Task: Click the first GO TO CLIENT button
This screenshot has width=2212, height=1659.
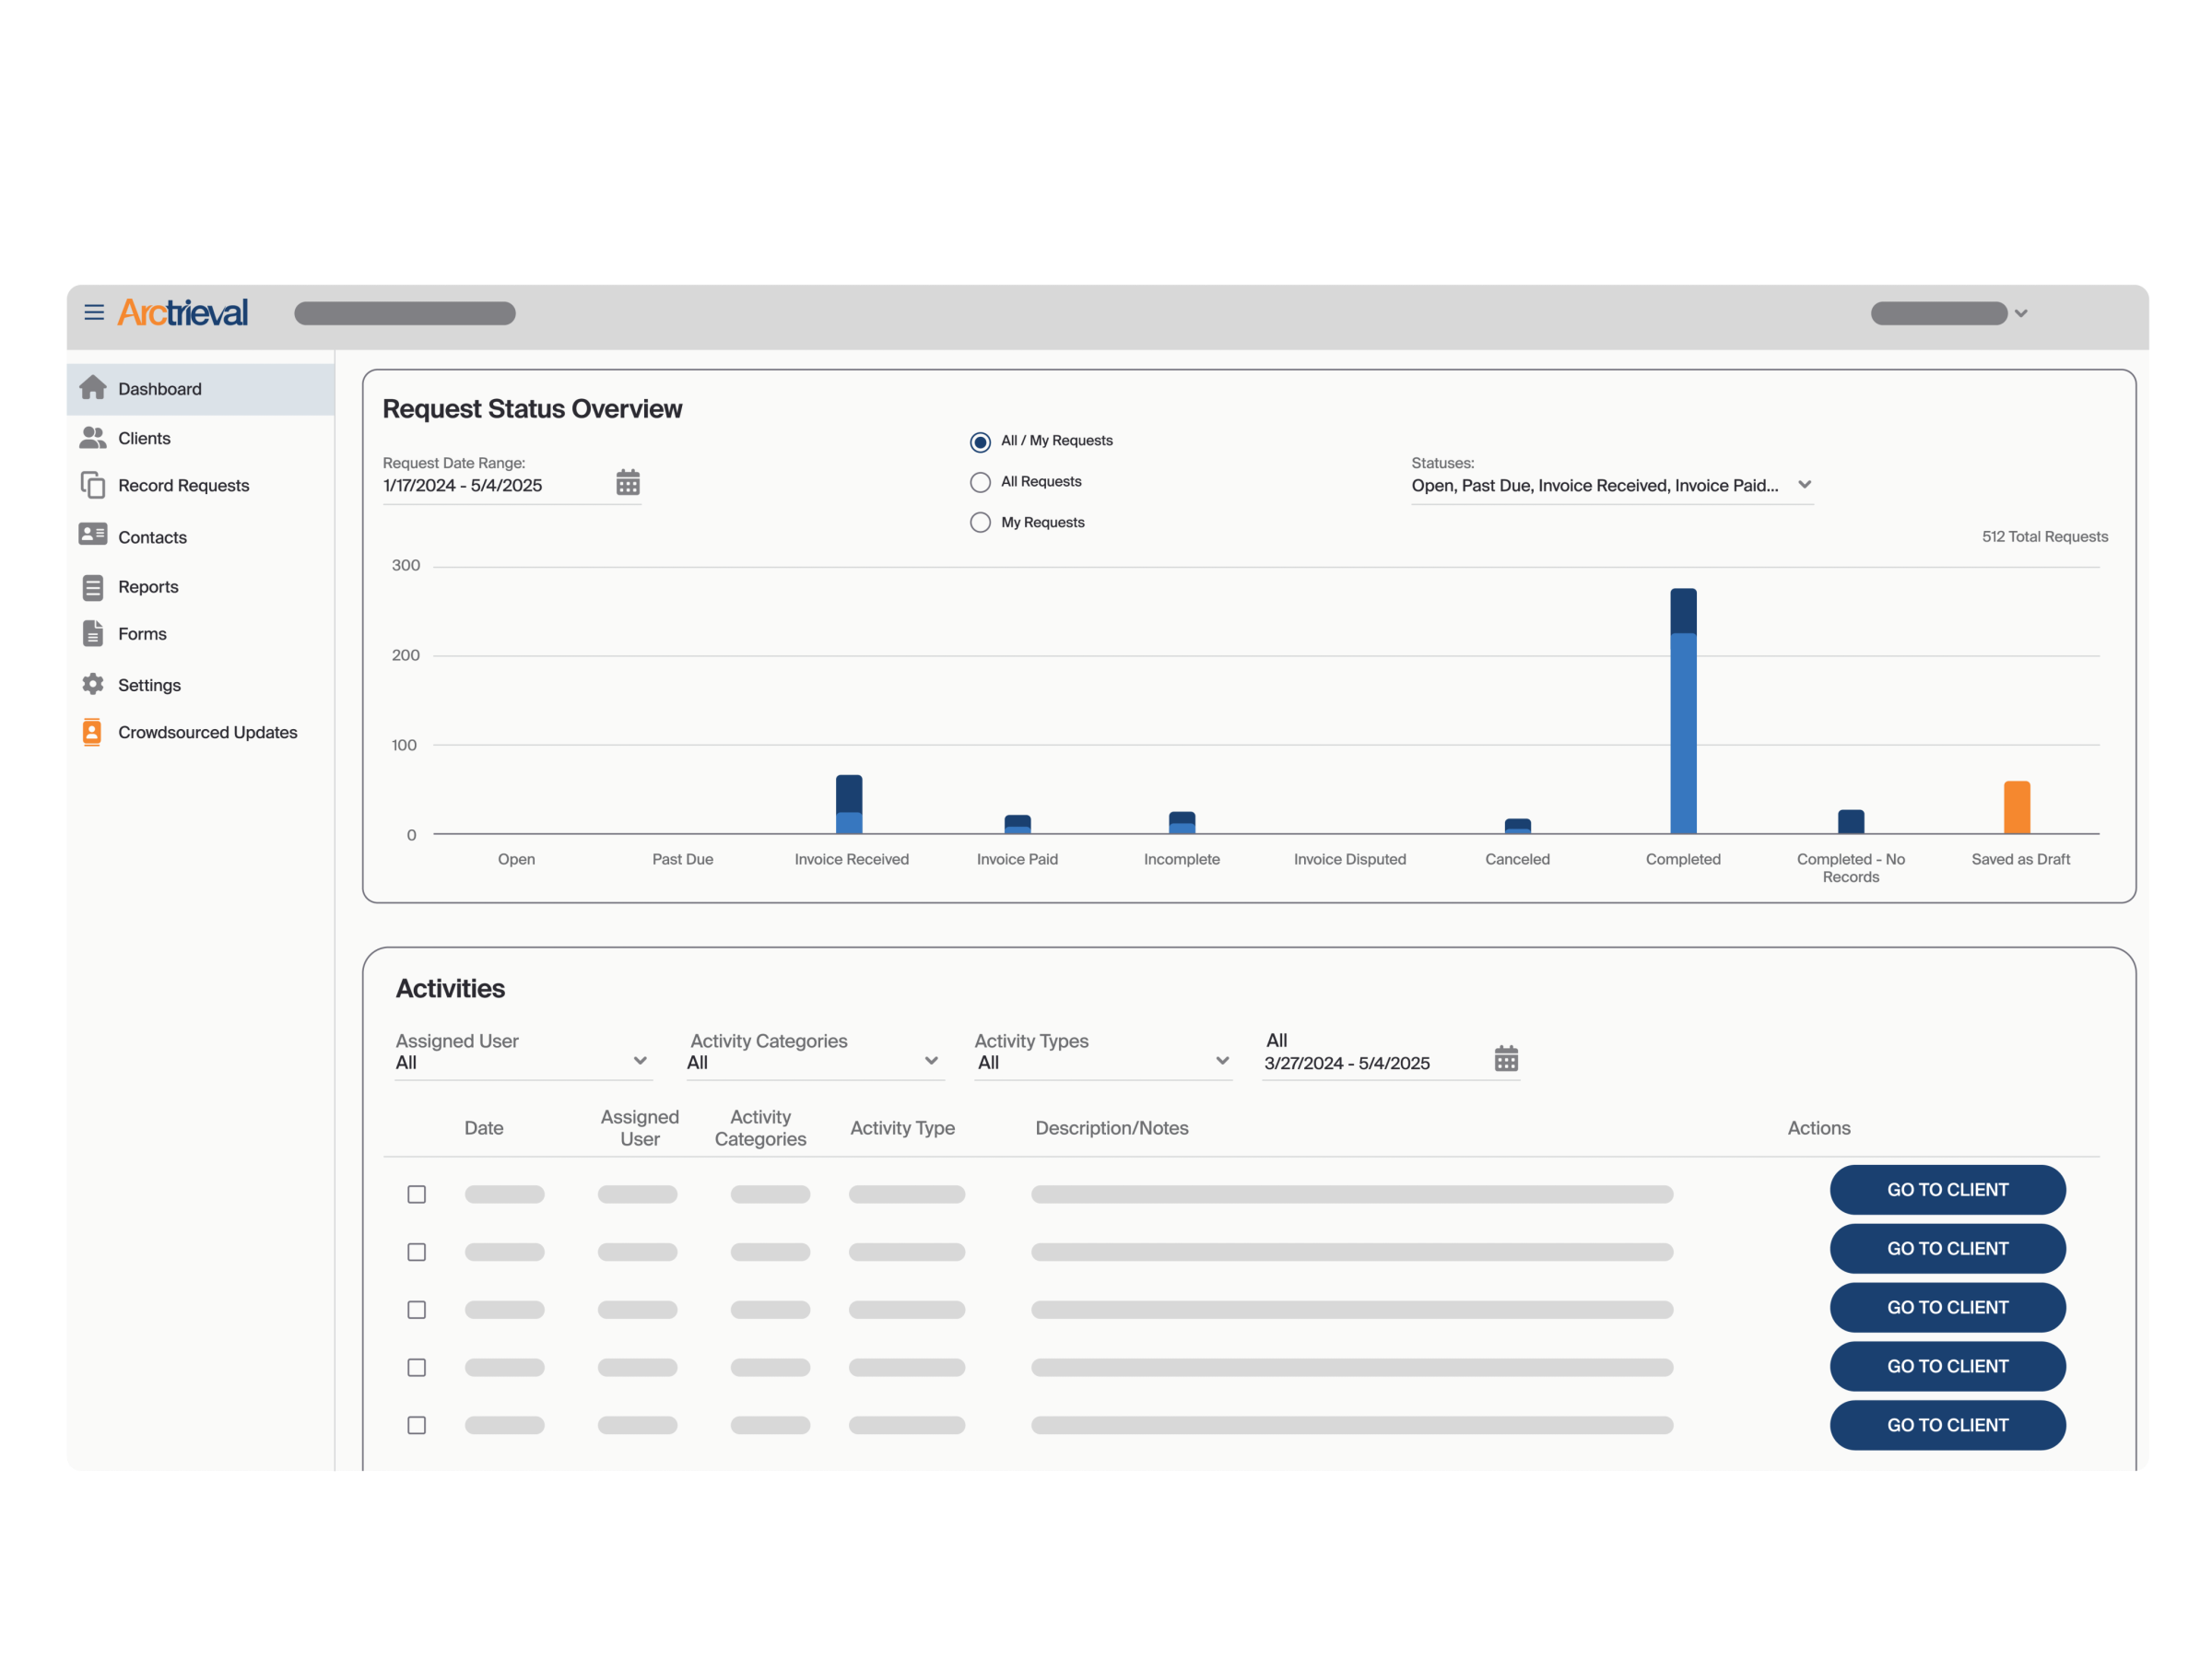Action: click(x=1947, y=1190)
